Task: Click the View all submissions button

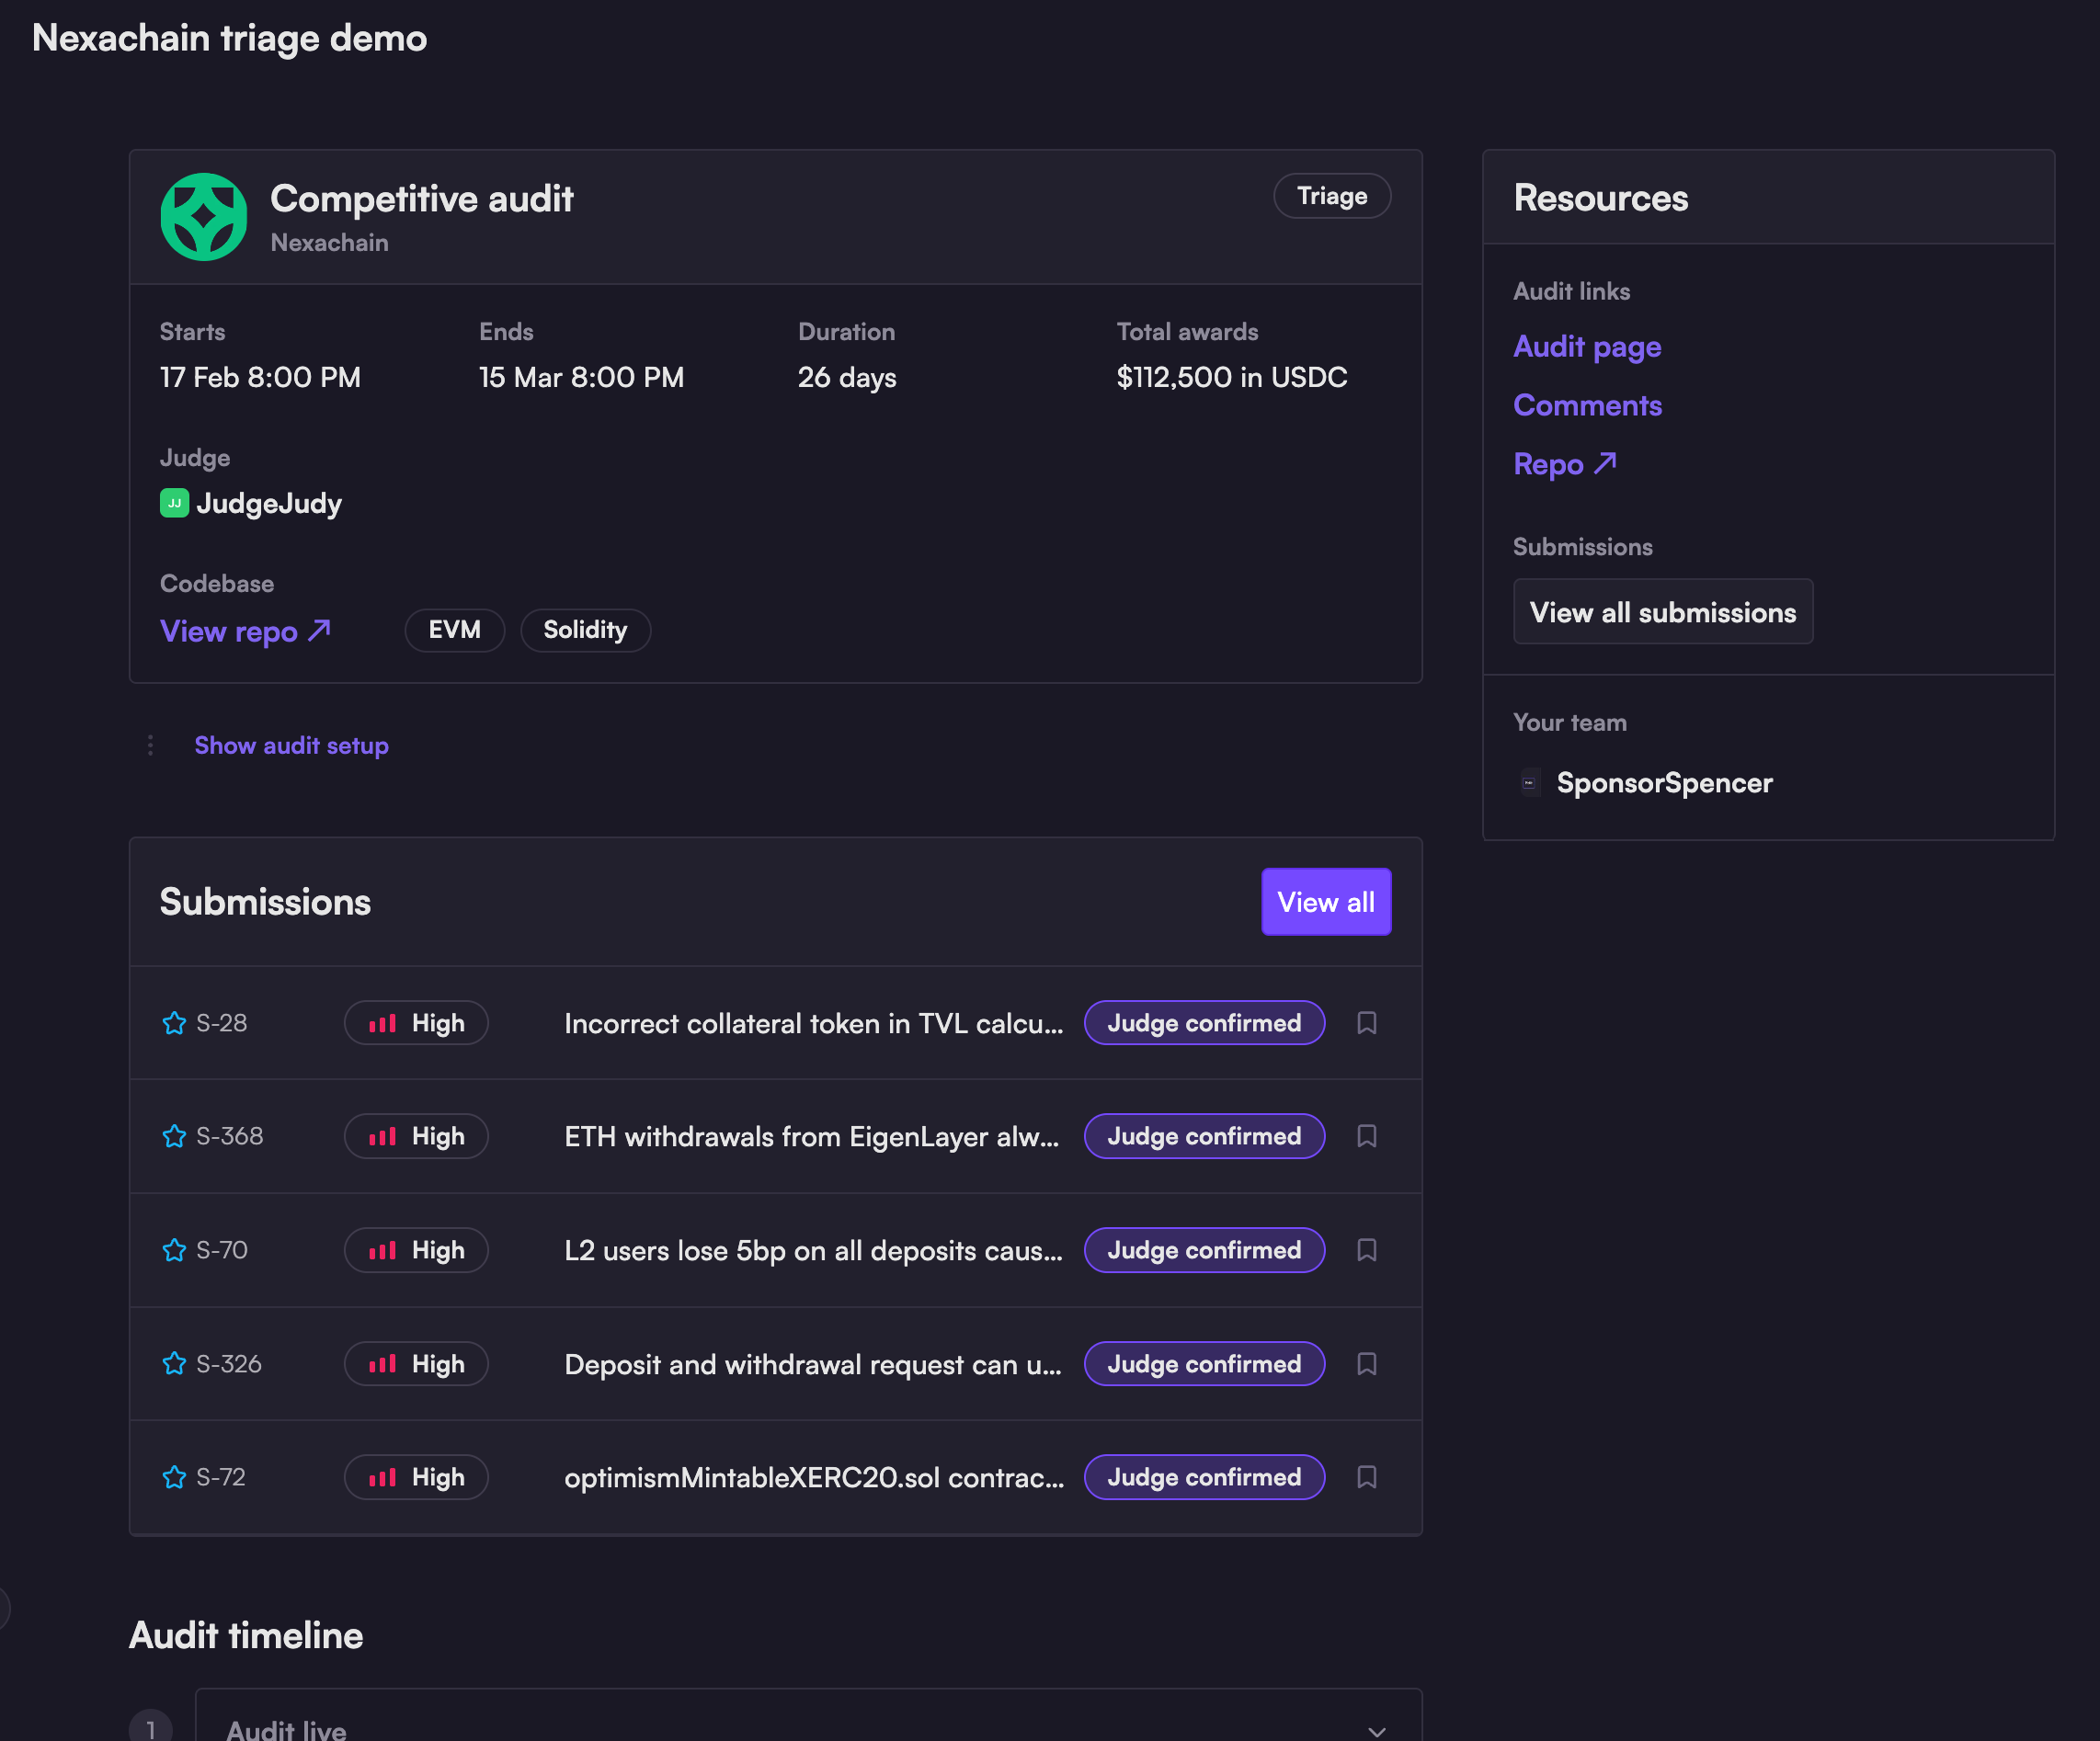Action: [x=1662, y=612]
